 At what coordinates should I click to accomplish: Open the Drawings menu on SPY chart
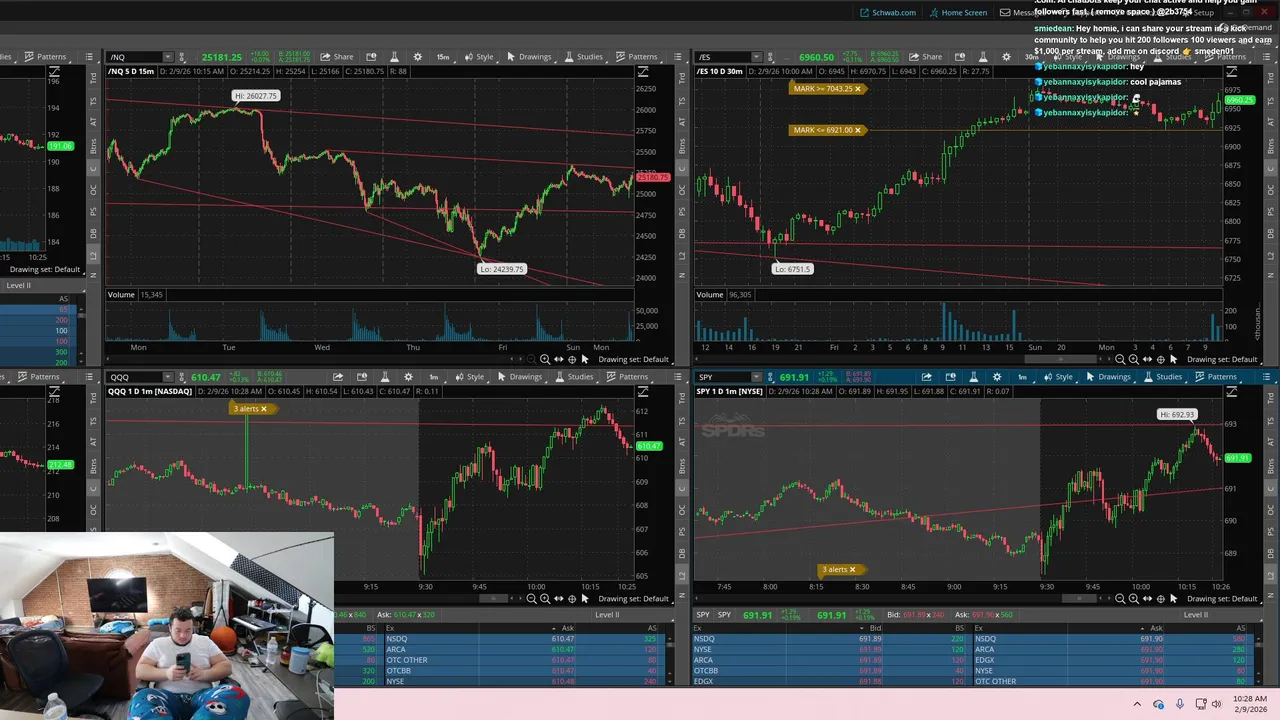1109,377
